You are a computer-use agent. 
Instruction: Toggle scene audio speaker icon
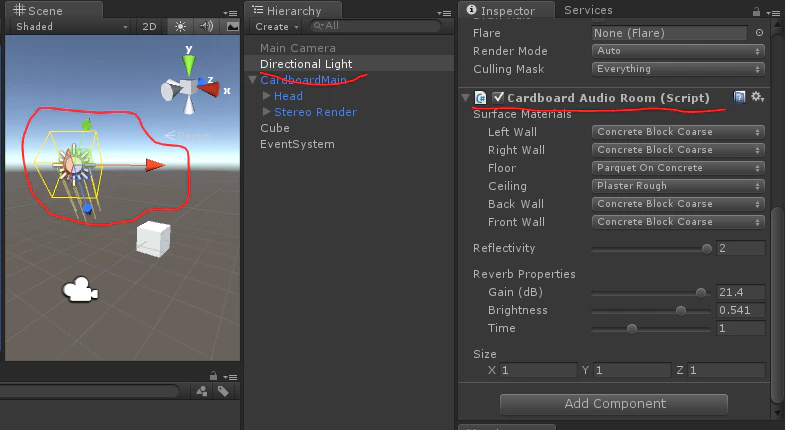point(206,27)
